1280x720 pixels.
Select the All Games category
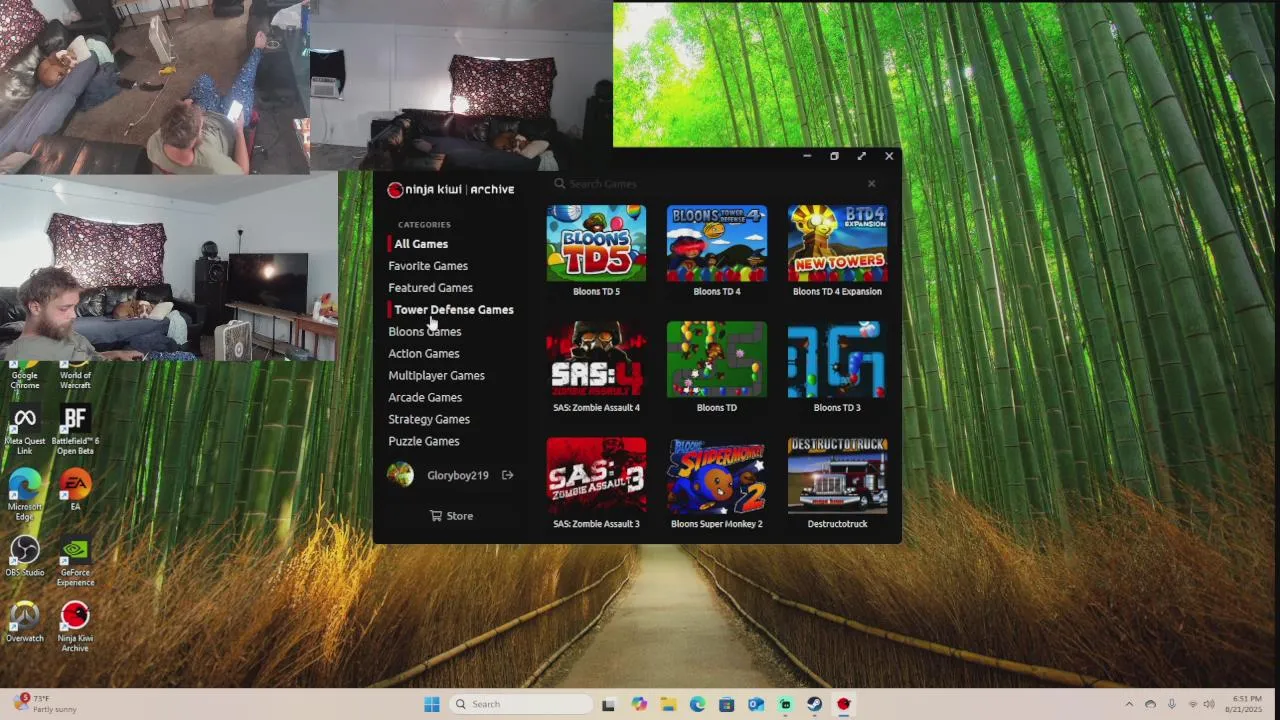click(x=421, y=244)
